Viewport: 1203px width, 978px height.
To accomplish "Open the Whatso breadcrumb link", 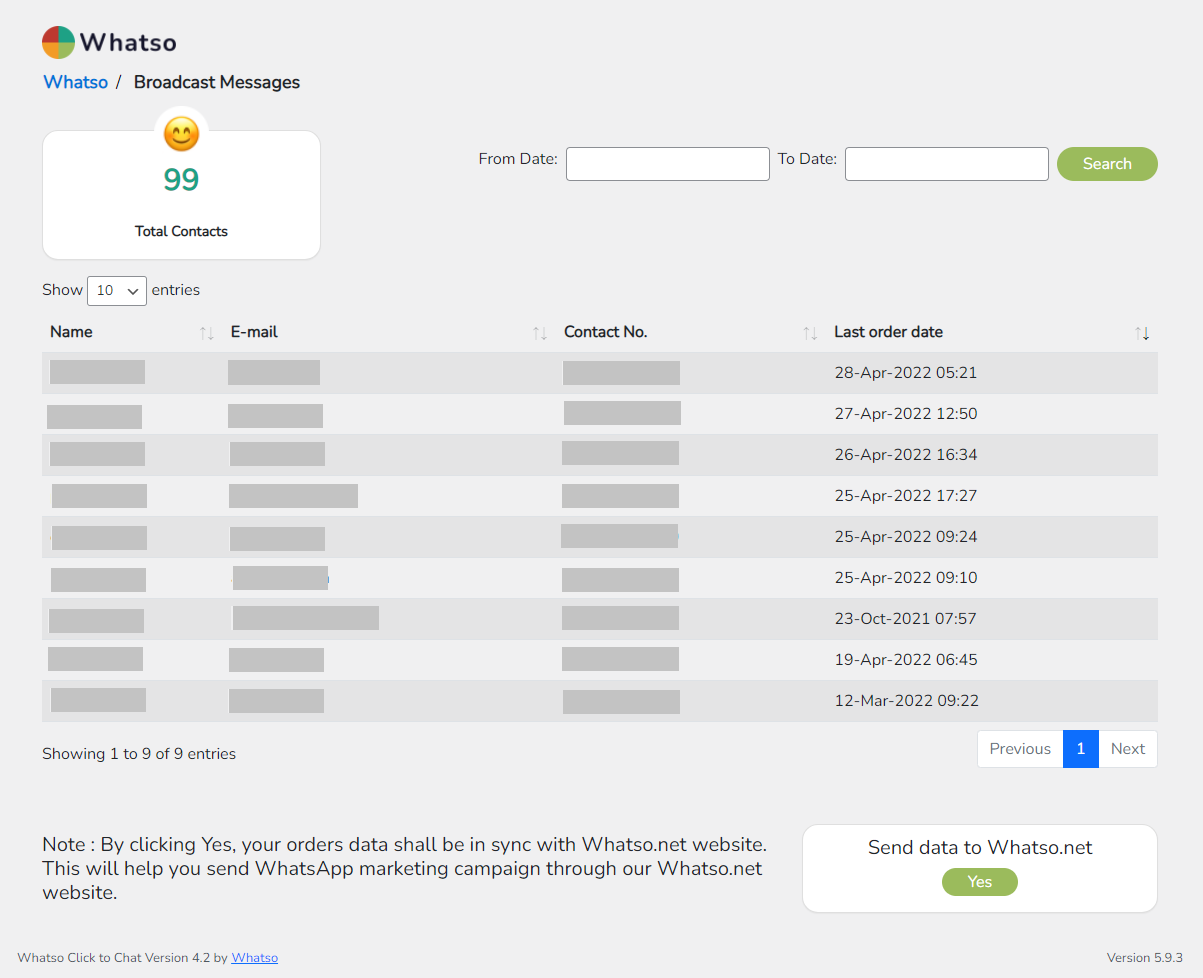I will click(x=76, y=82).
